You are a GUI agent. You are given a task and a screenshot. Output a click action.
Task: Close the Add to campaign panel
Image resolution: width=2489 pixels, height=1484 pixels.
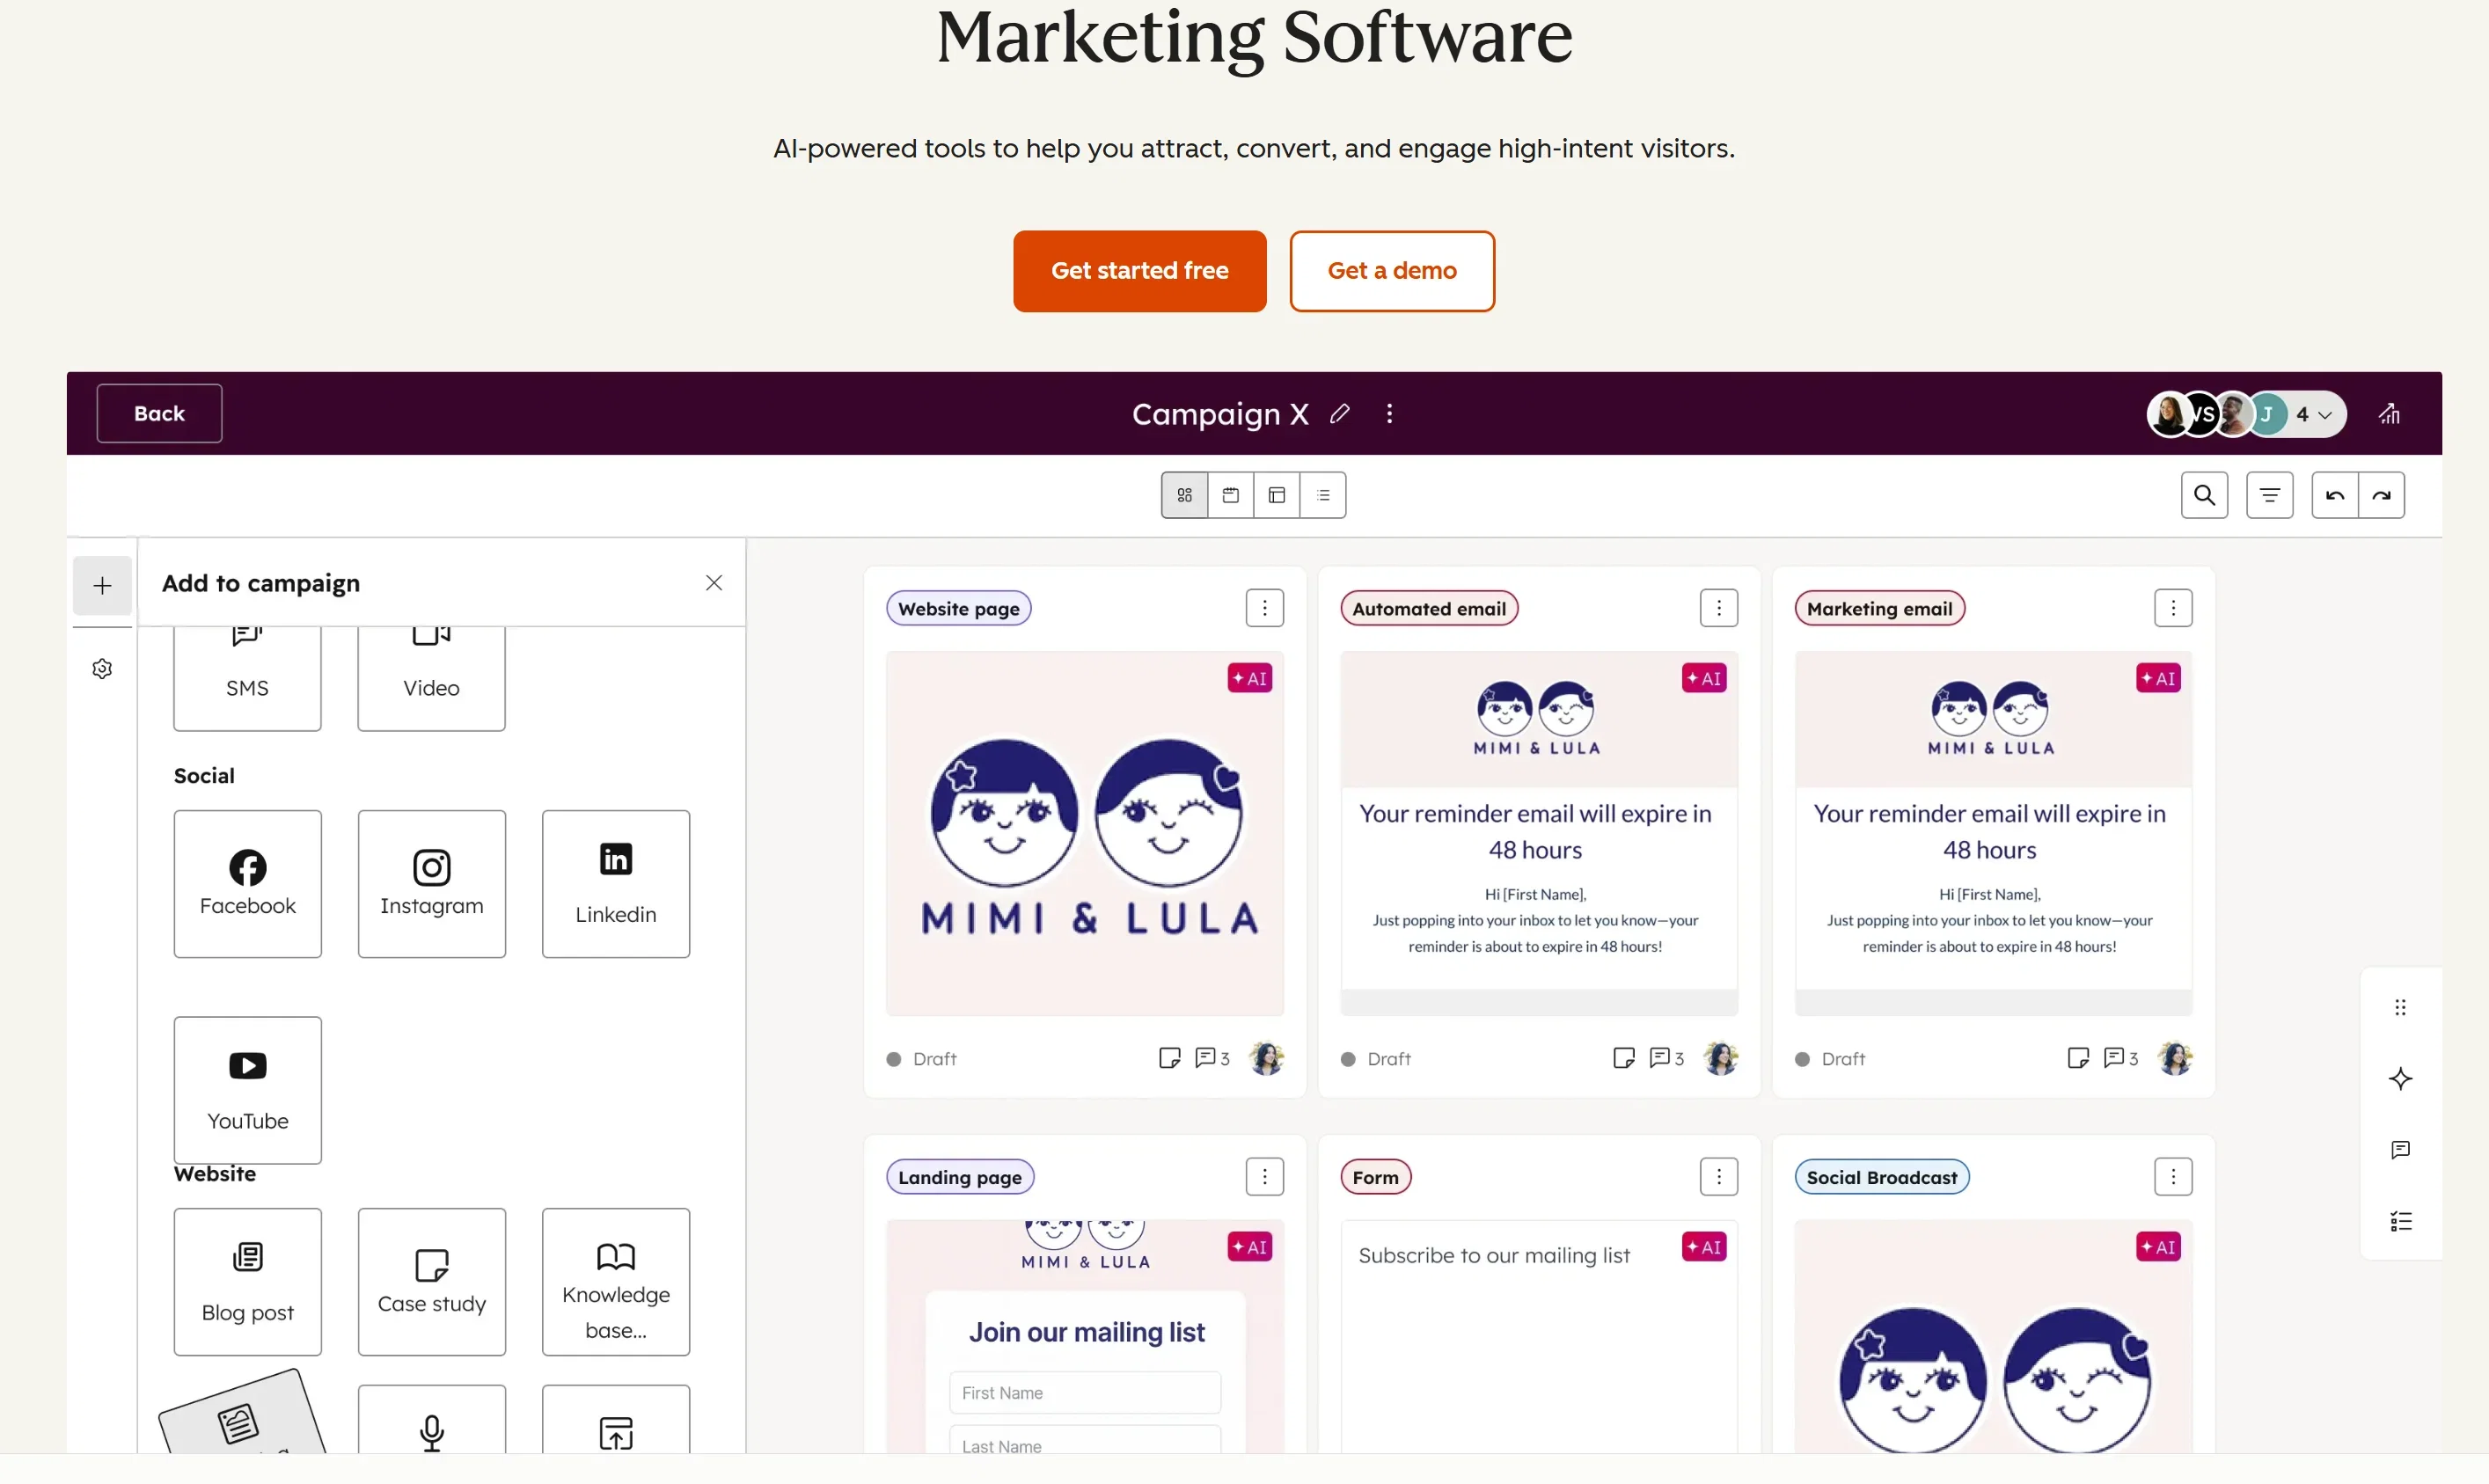pyautogui.click(x=714, y=583)
